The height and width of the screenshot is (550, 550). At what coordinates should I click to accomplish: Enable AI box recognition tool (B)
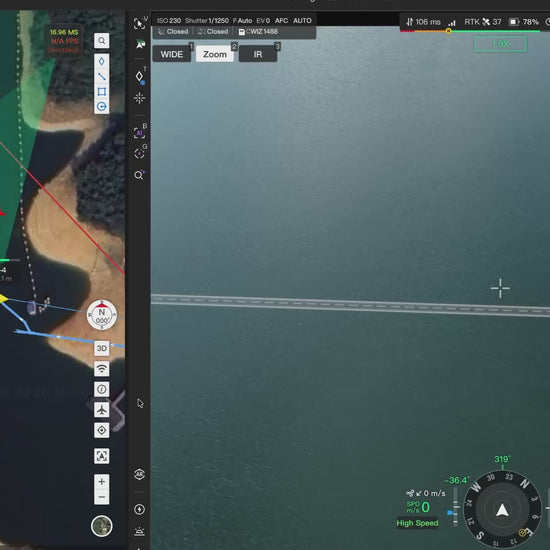tap(140, 133)
